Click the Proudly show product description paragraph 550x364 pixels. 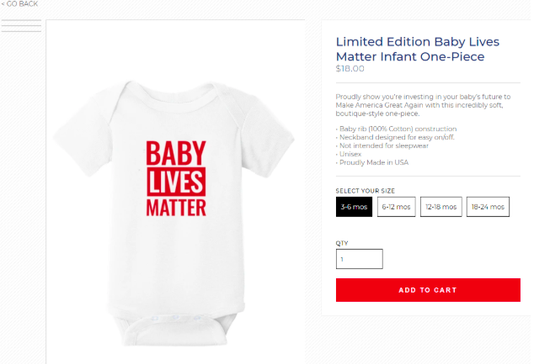(x=423, y=105)
